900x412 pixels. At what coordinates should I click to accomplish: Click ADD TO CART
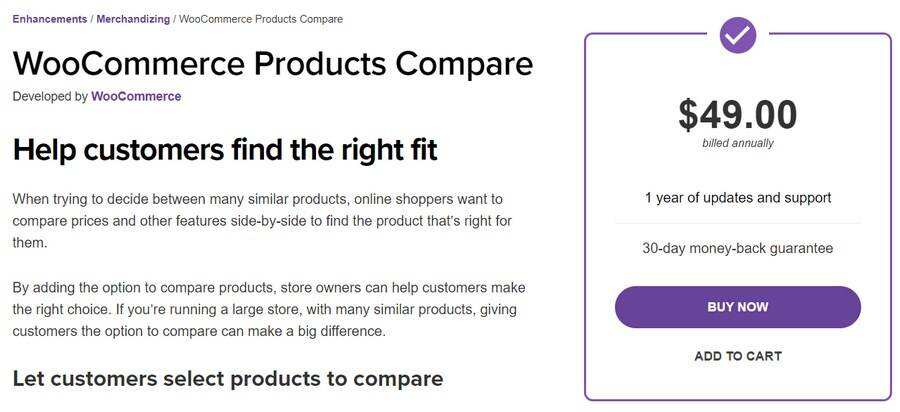(x=738, y=356)
